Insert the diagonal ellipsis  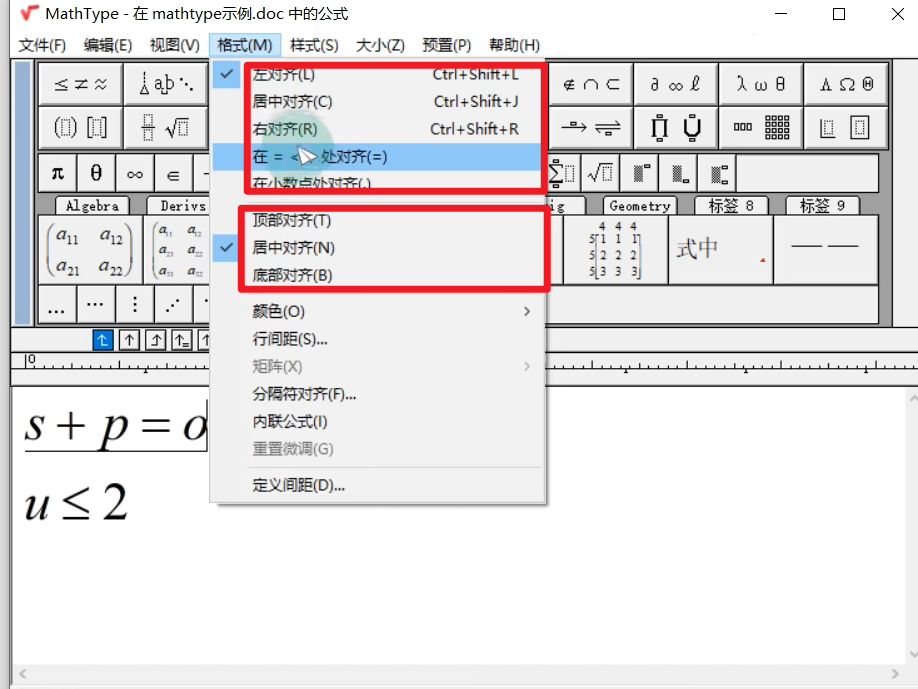click(173, 304)
